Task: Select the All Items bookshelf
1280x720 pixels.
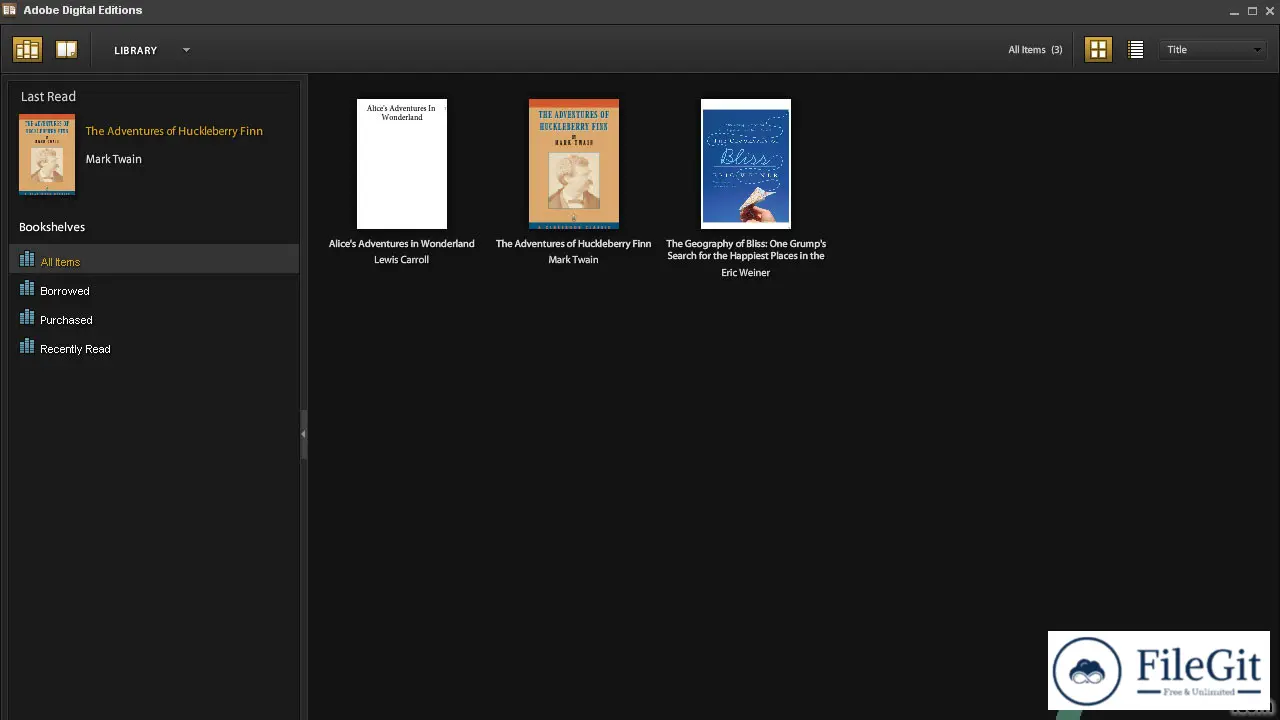Action: tap(154, 260)
